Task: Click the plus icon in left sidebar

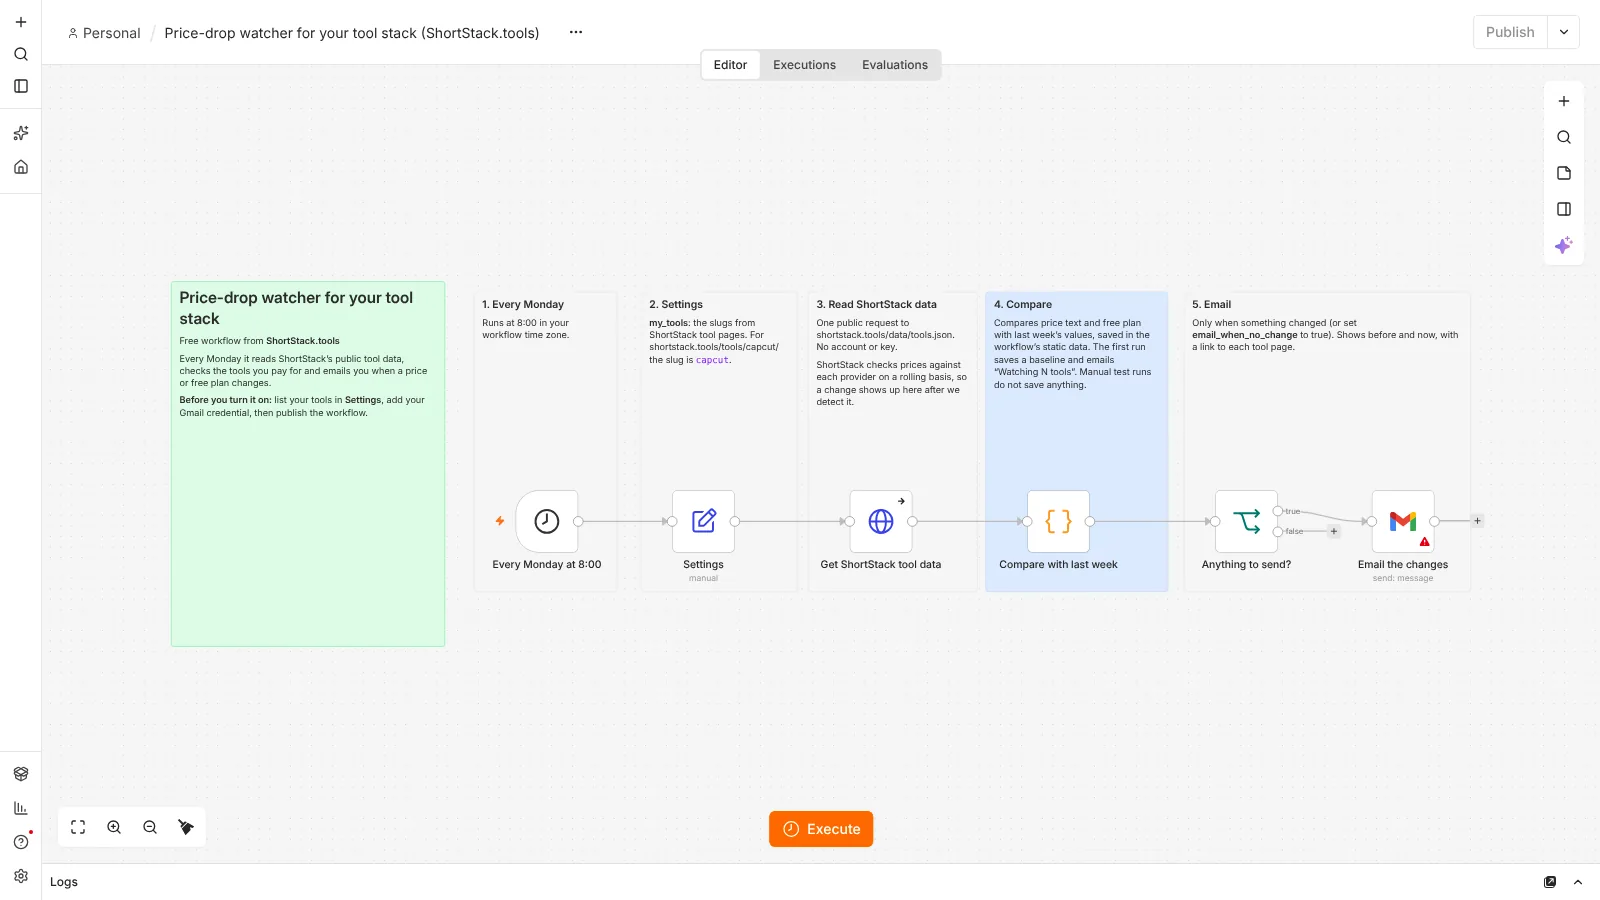Action: pos(21,22)
